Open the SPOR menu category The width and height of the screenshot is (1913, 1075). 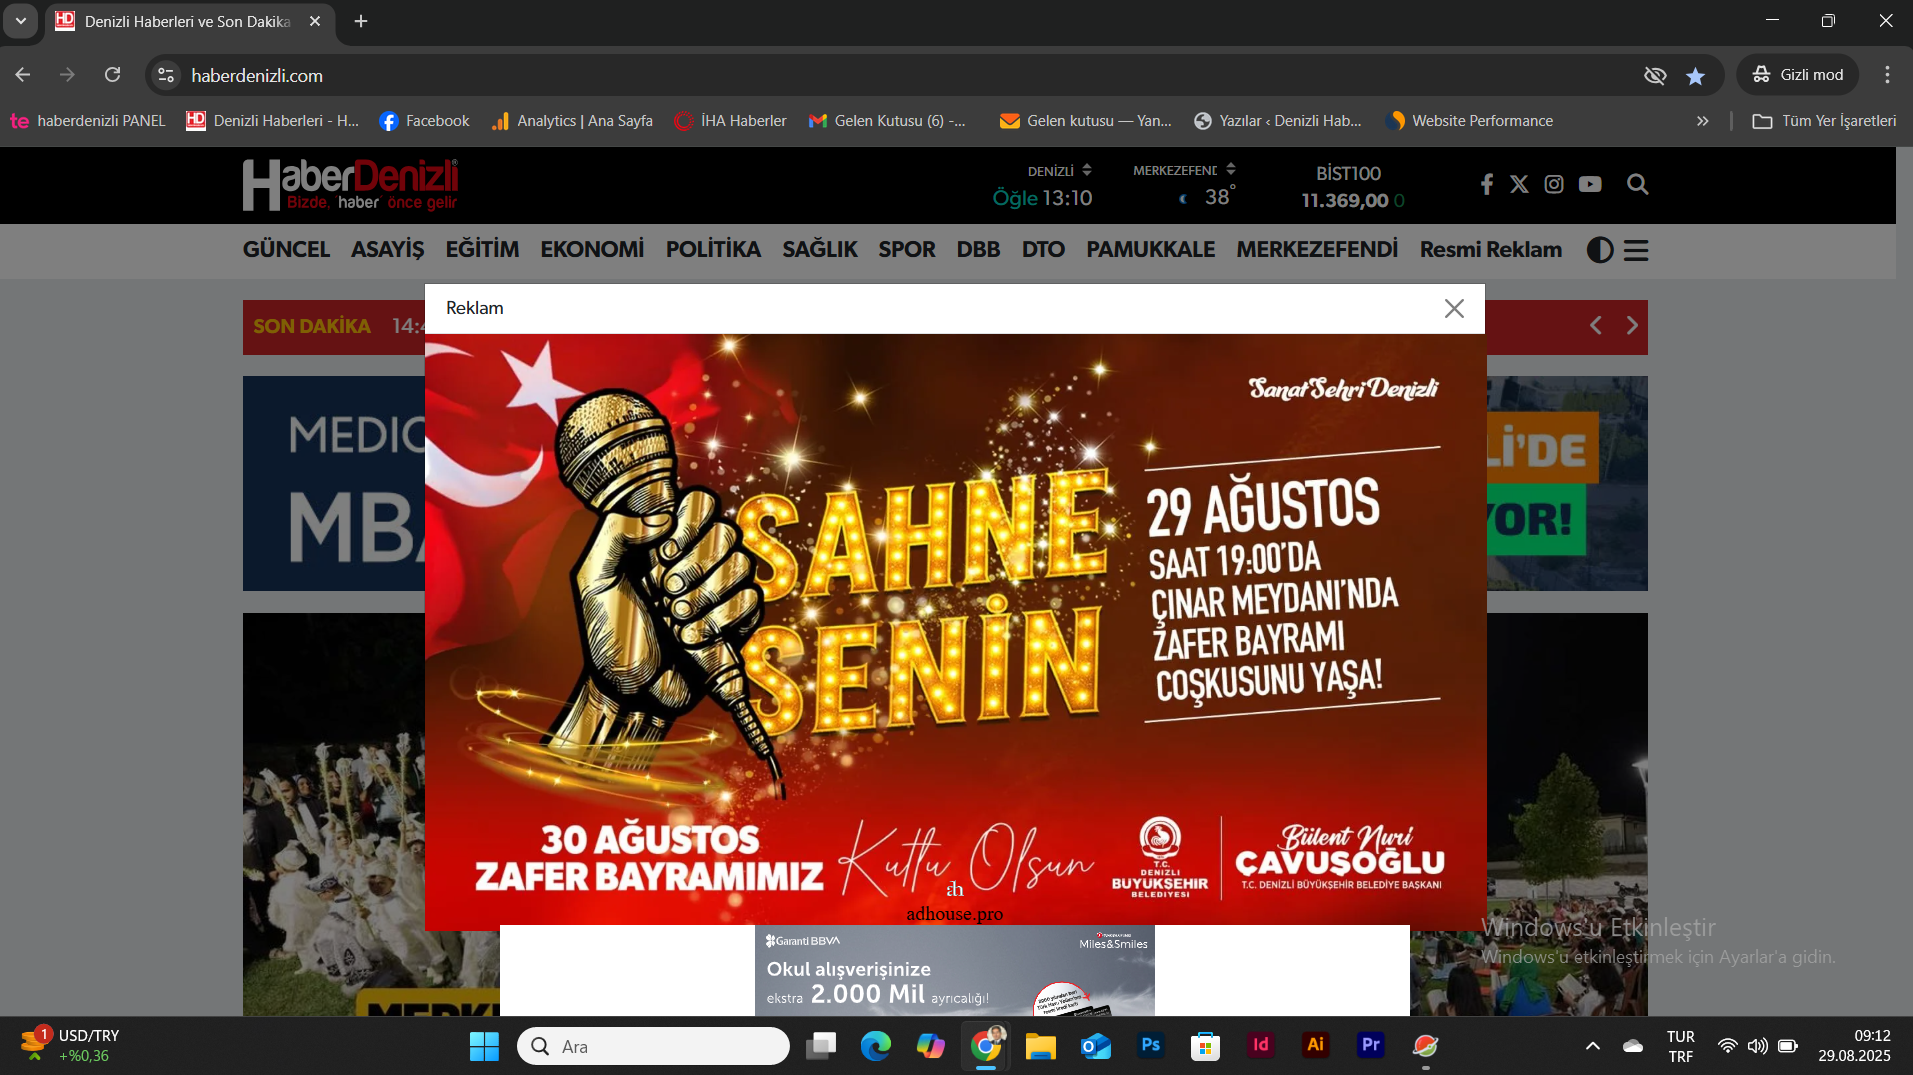[906, 249]
